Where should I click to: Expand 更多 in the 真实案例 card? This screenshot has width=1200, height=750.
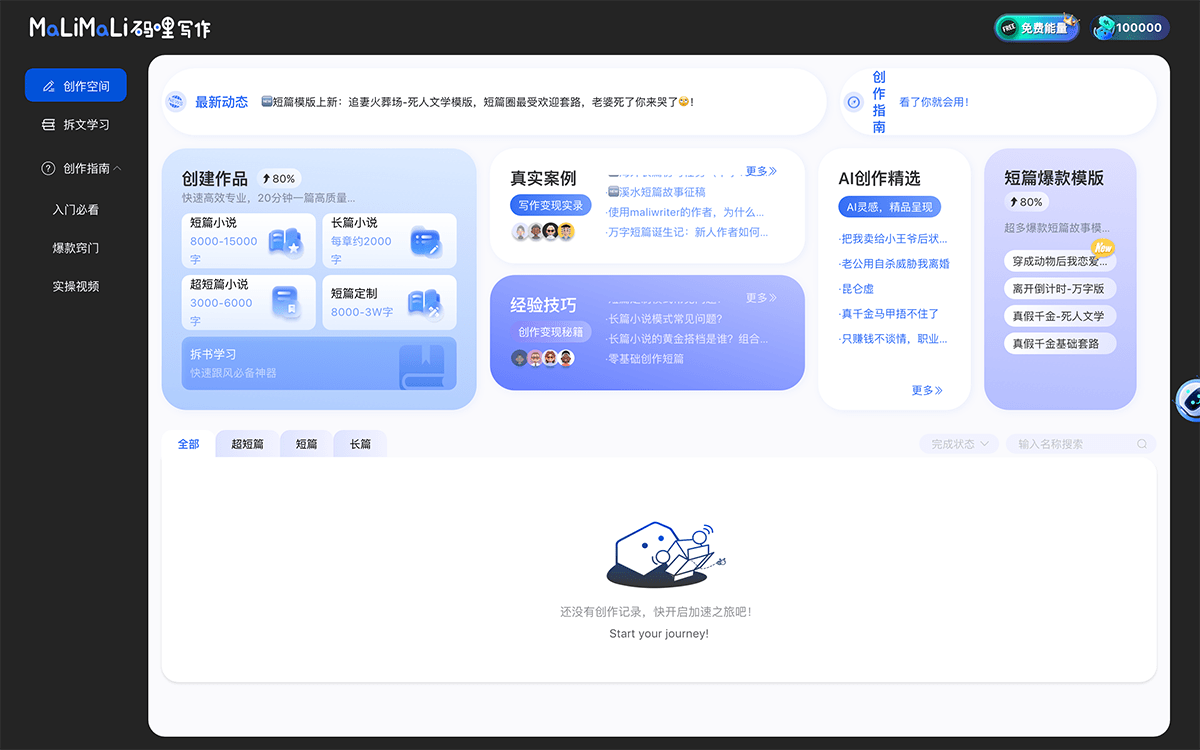(760, 170)
